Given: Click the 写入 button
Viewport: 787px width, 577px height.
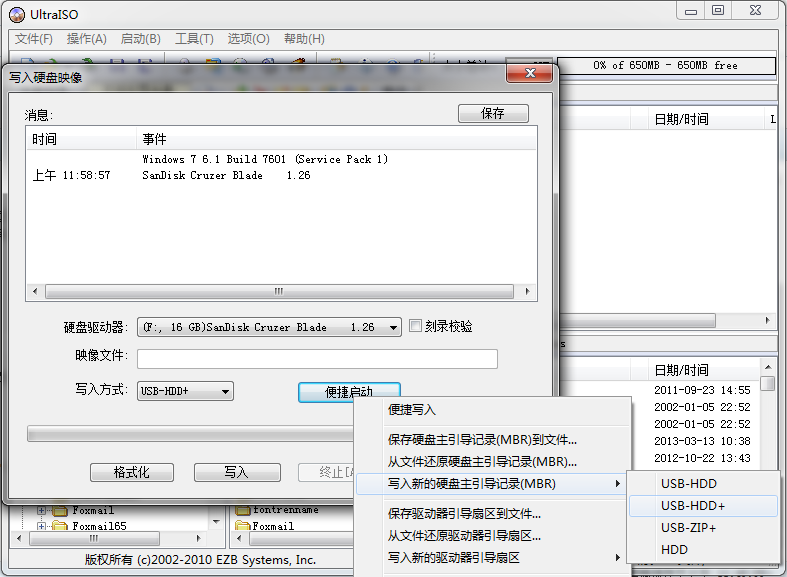Looking at the screenshot, I should (x=237, y=472).
